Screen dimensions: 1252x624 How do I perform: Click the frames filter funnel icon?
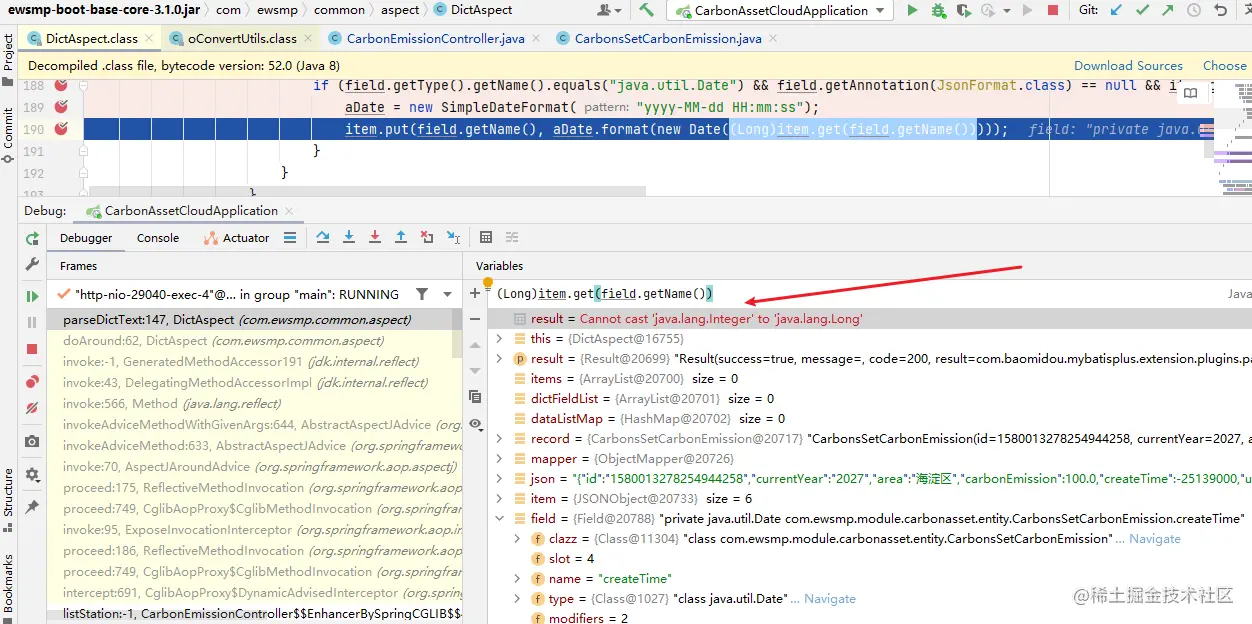[422, 294]
